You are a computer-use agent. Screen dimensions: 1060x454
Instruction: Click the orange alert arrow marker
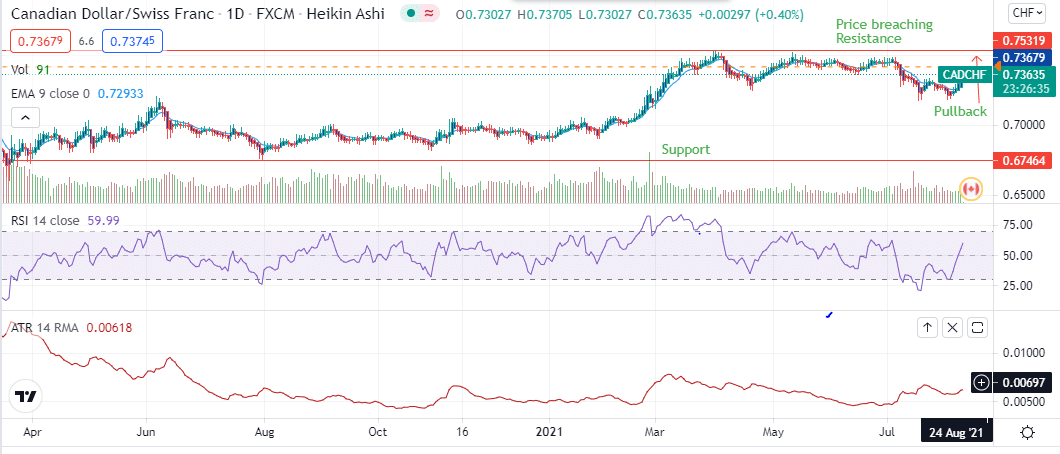point(982,69)
